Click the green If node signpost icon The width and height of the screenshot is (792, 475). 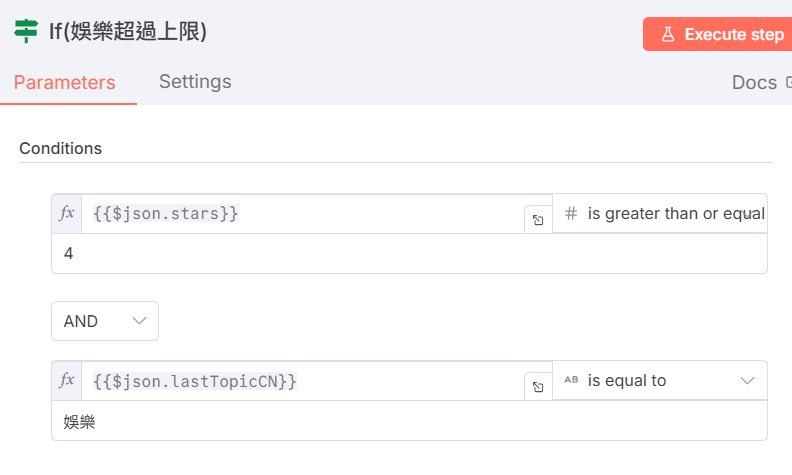26,32
